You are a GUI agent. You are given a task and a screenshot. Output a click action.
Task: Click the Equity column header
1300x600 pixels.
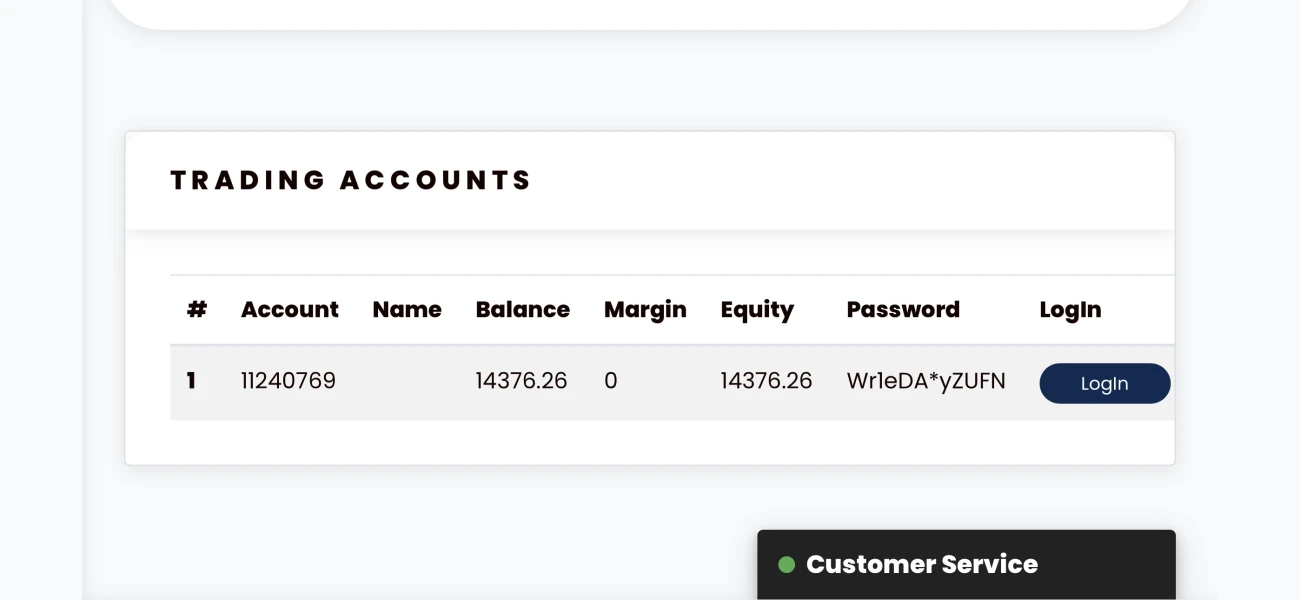tap(757, 310)
